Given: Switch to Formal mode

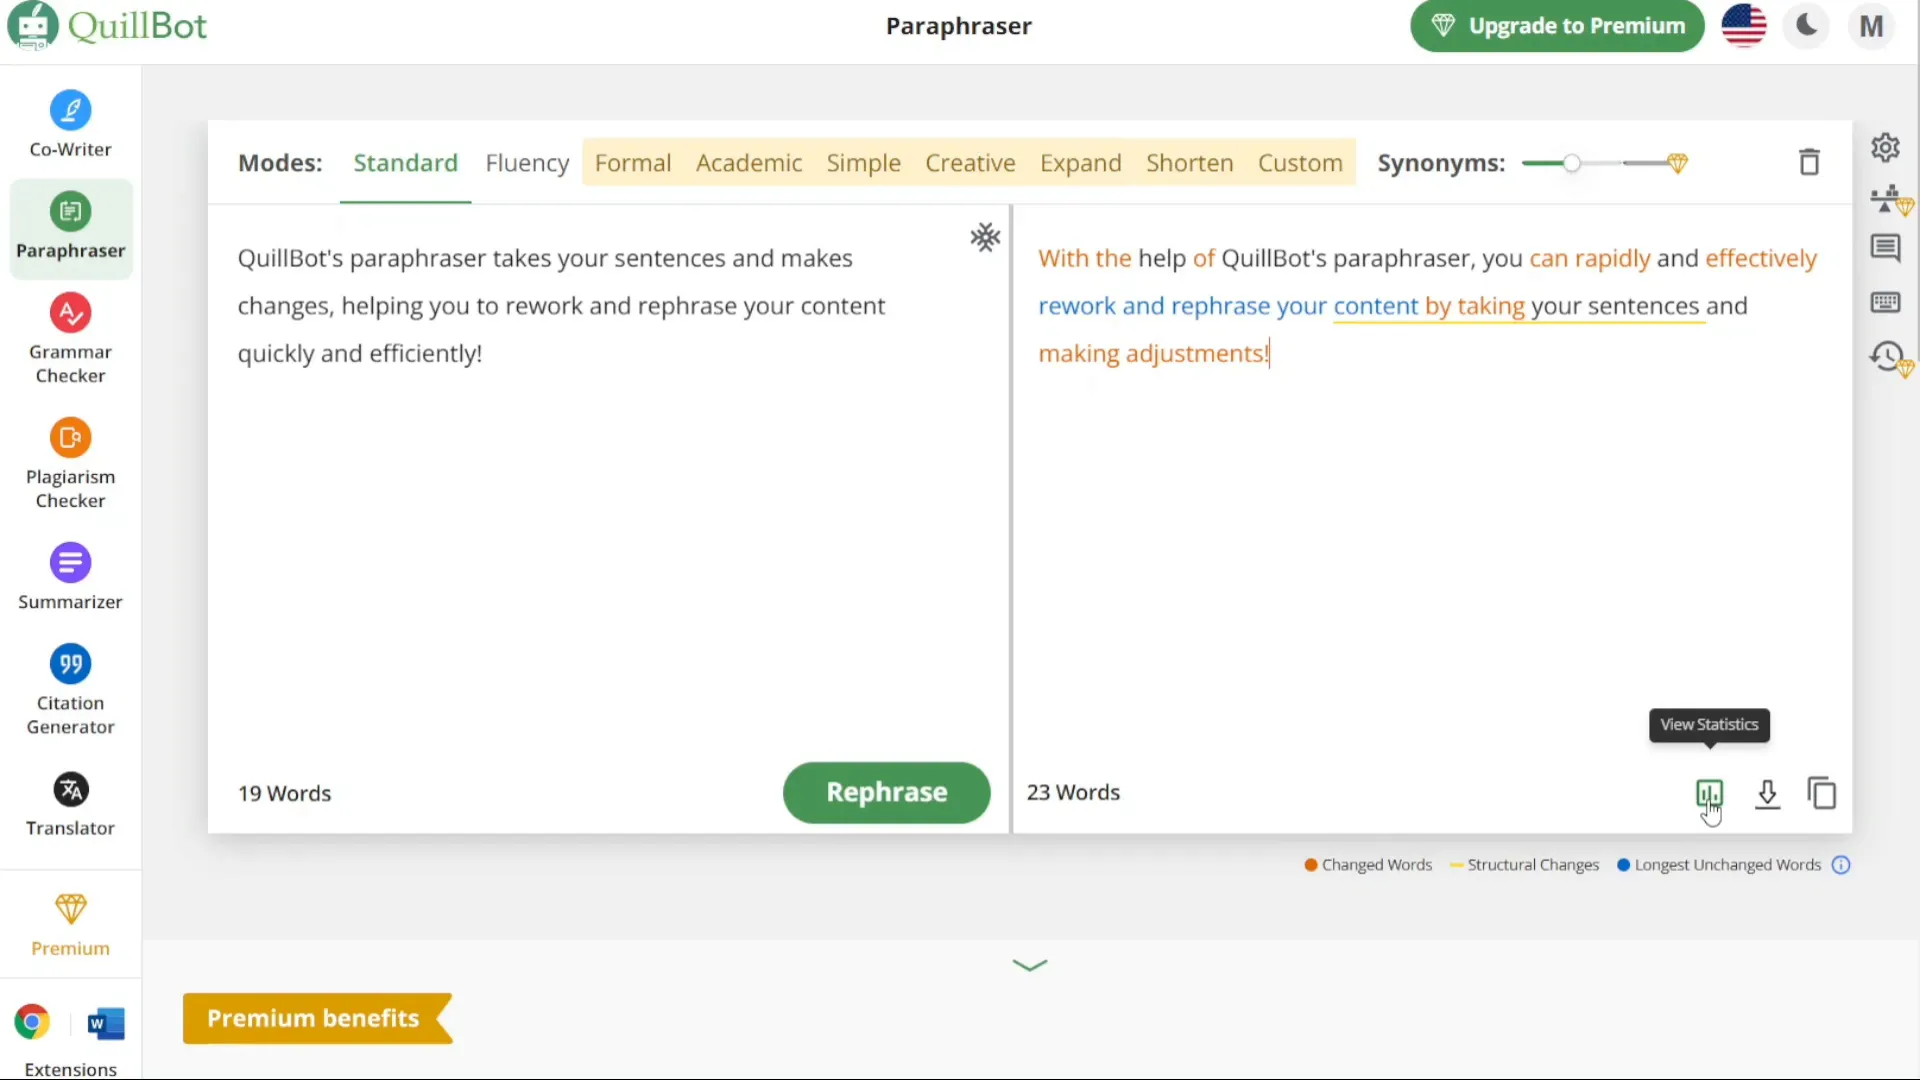Looking at the screenshot, I should 633,163.
